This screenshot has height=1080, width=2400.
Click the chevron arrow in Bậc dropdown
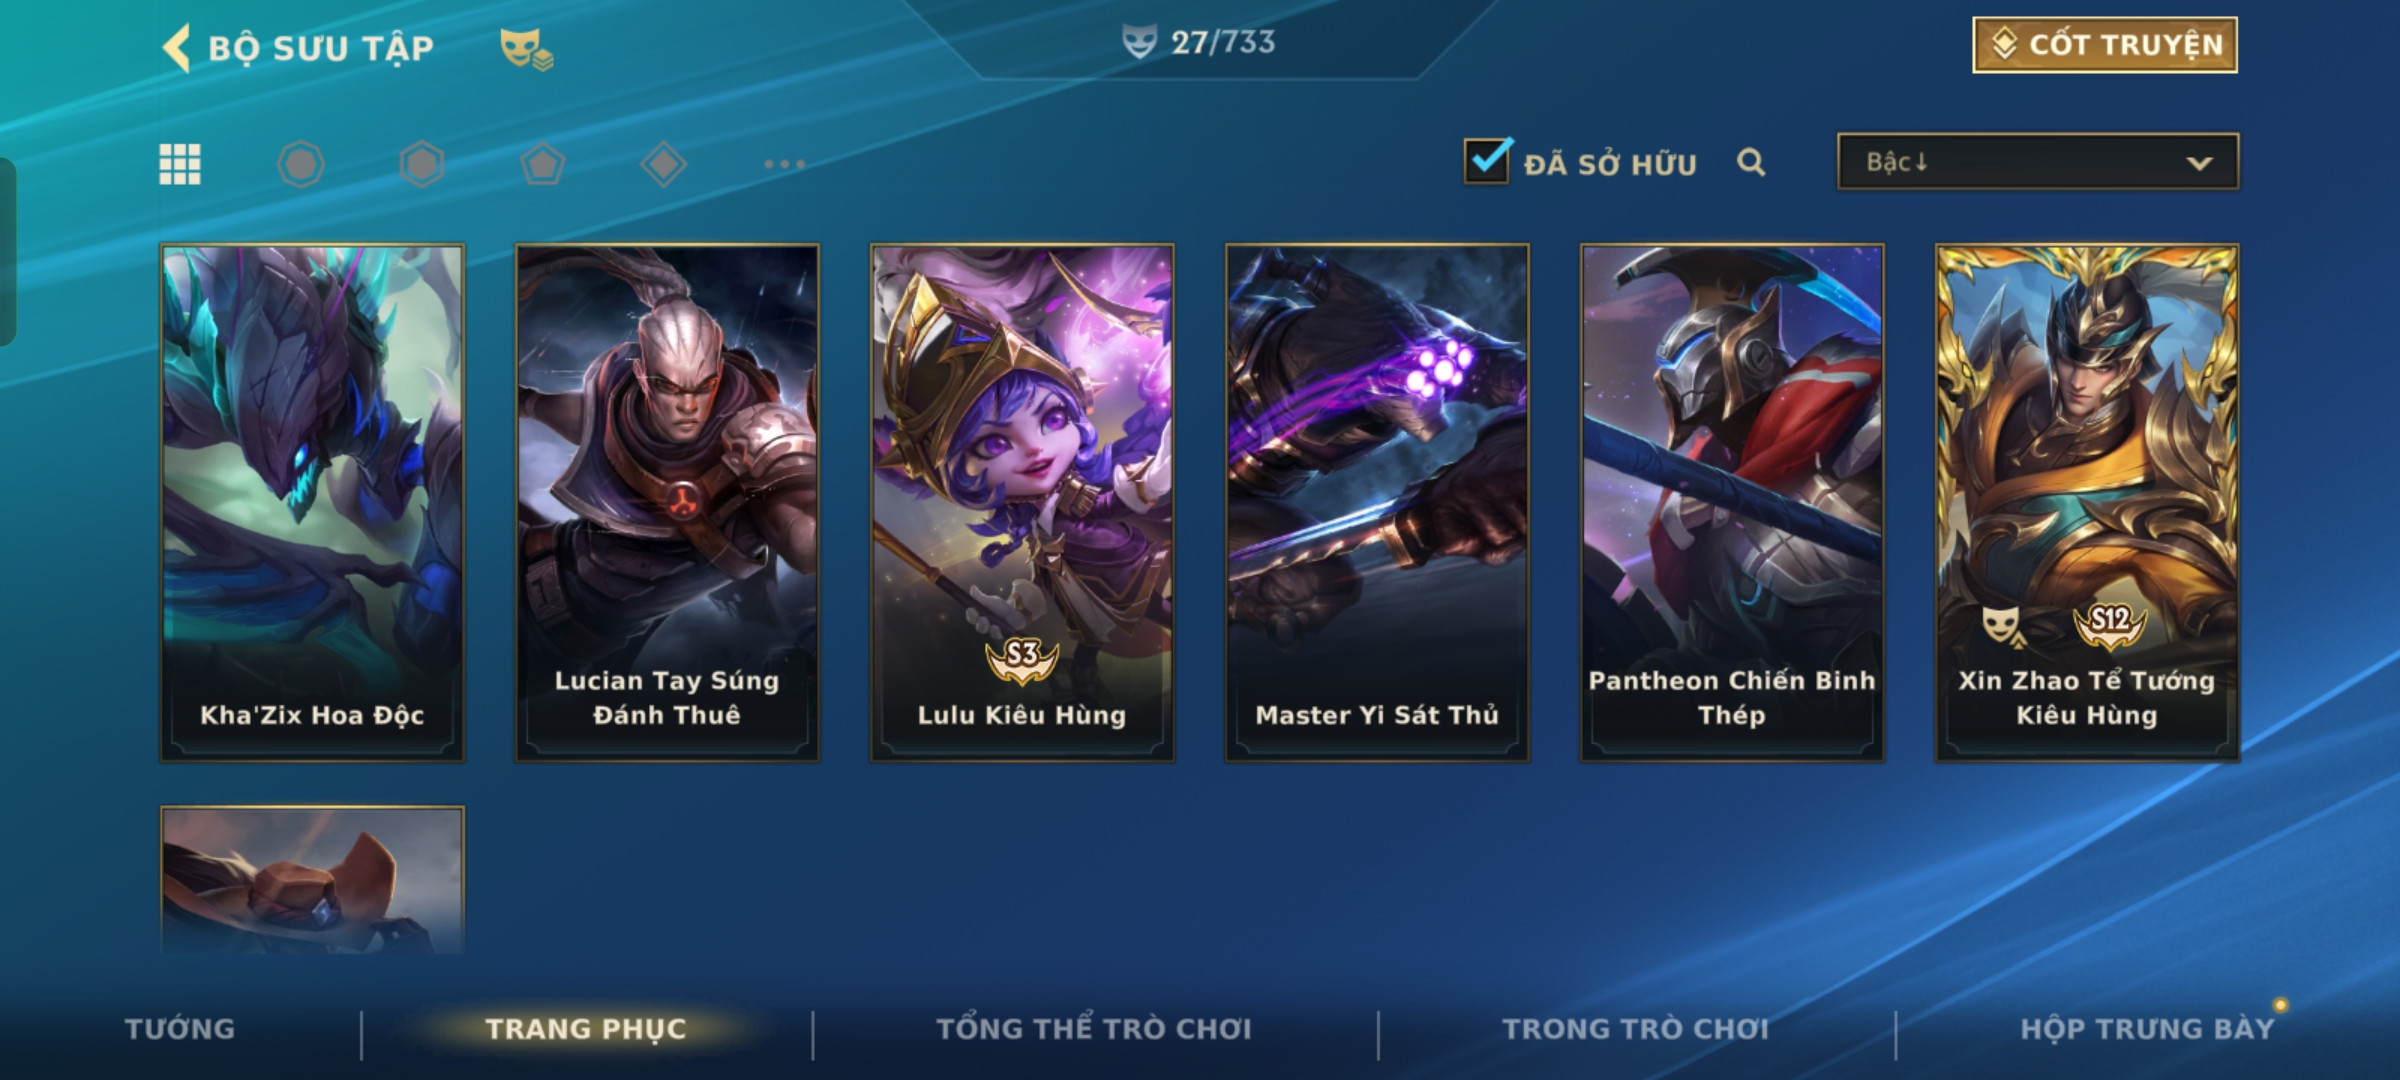click(x=2199, y=163)
